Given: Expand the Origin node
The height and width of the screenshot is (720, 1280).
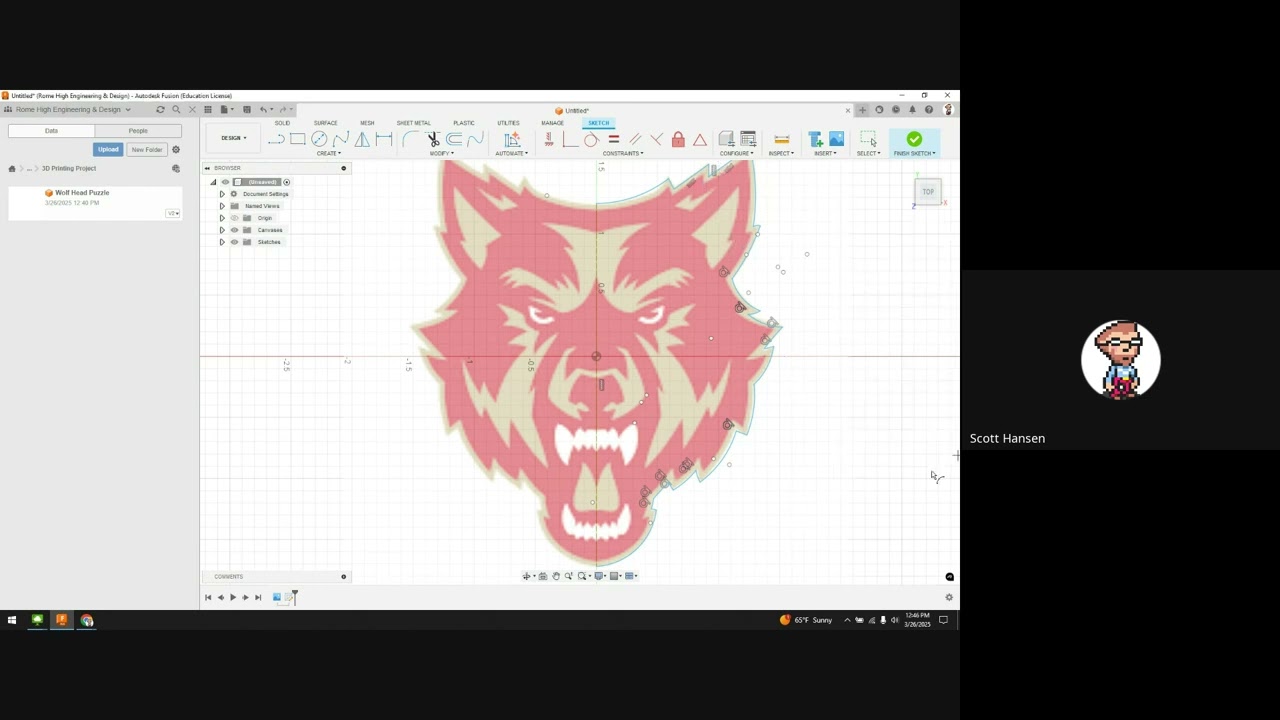Looking at the screenshot, I should coord(222,218).
